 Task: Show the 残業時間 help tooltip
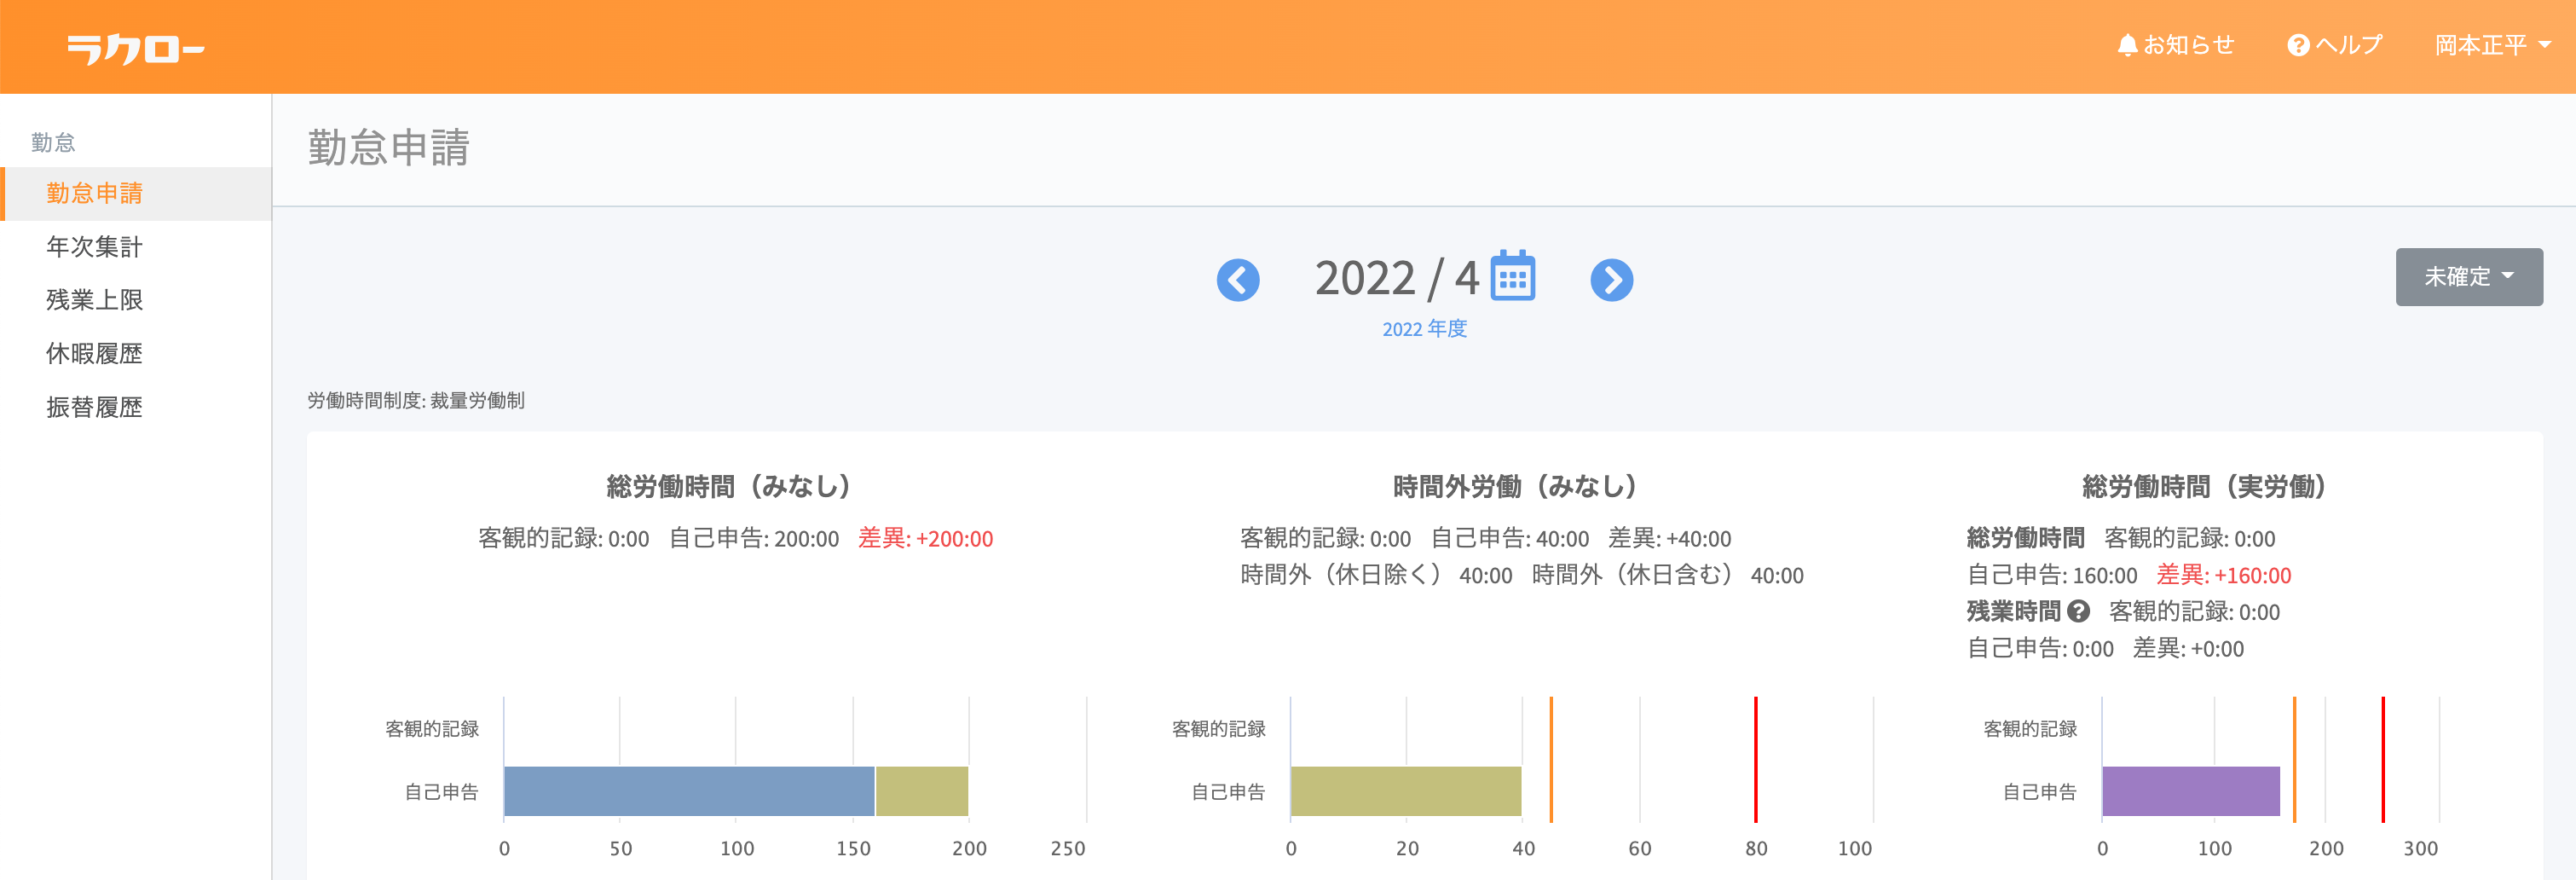(x=2079, y=611)
